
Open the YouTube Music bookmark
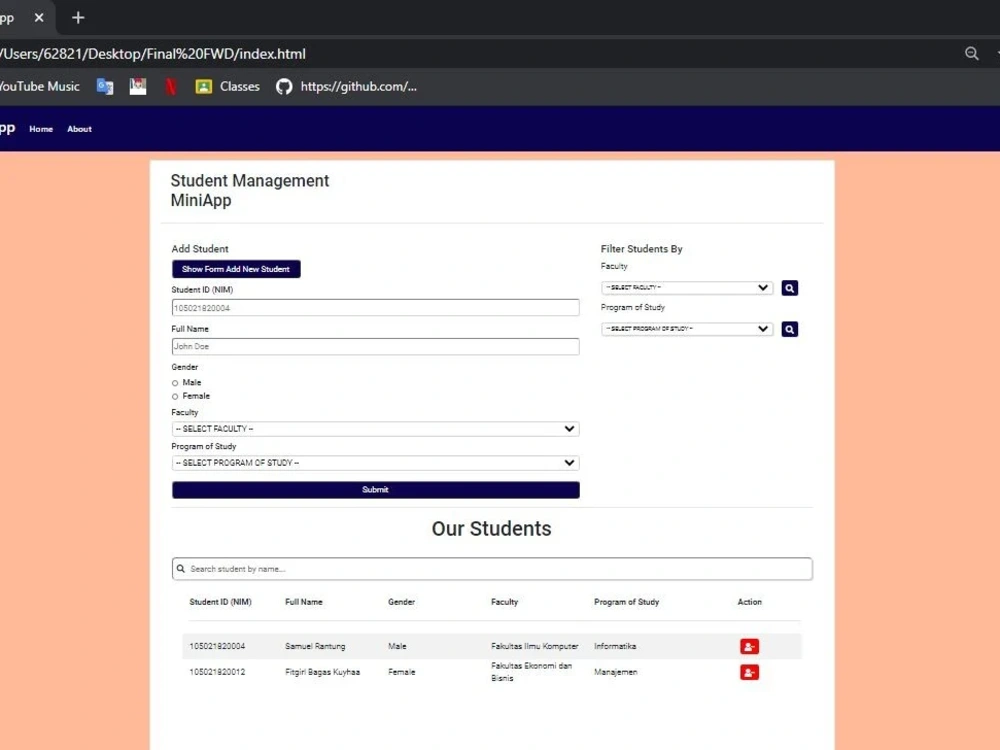point(40,87)
